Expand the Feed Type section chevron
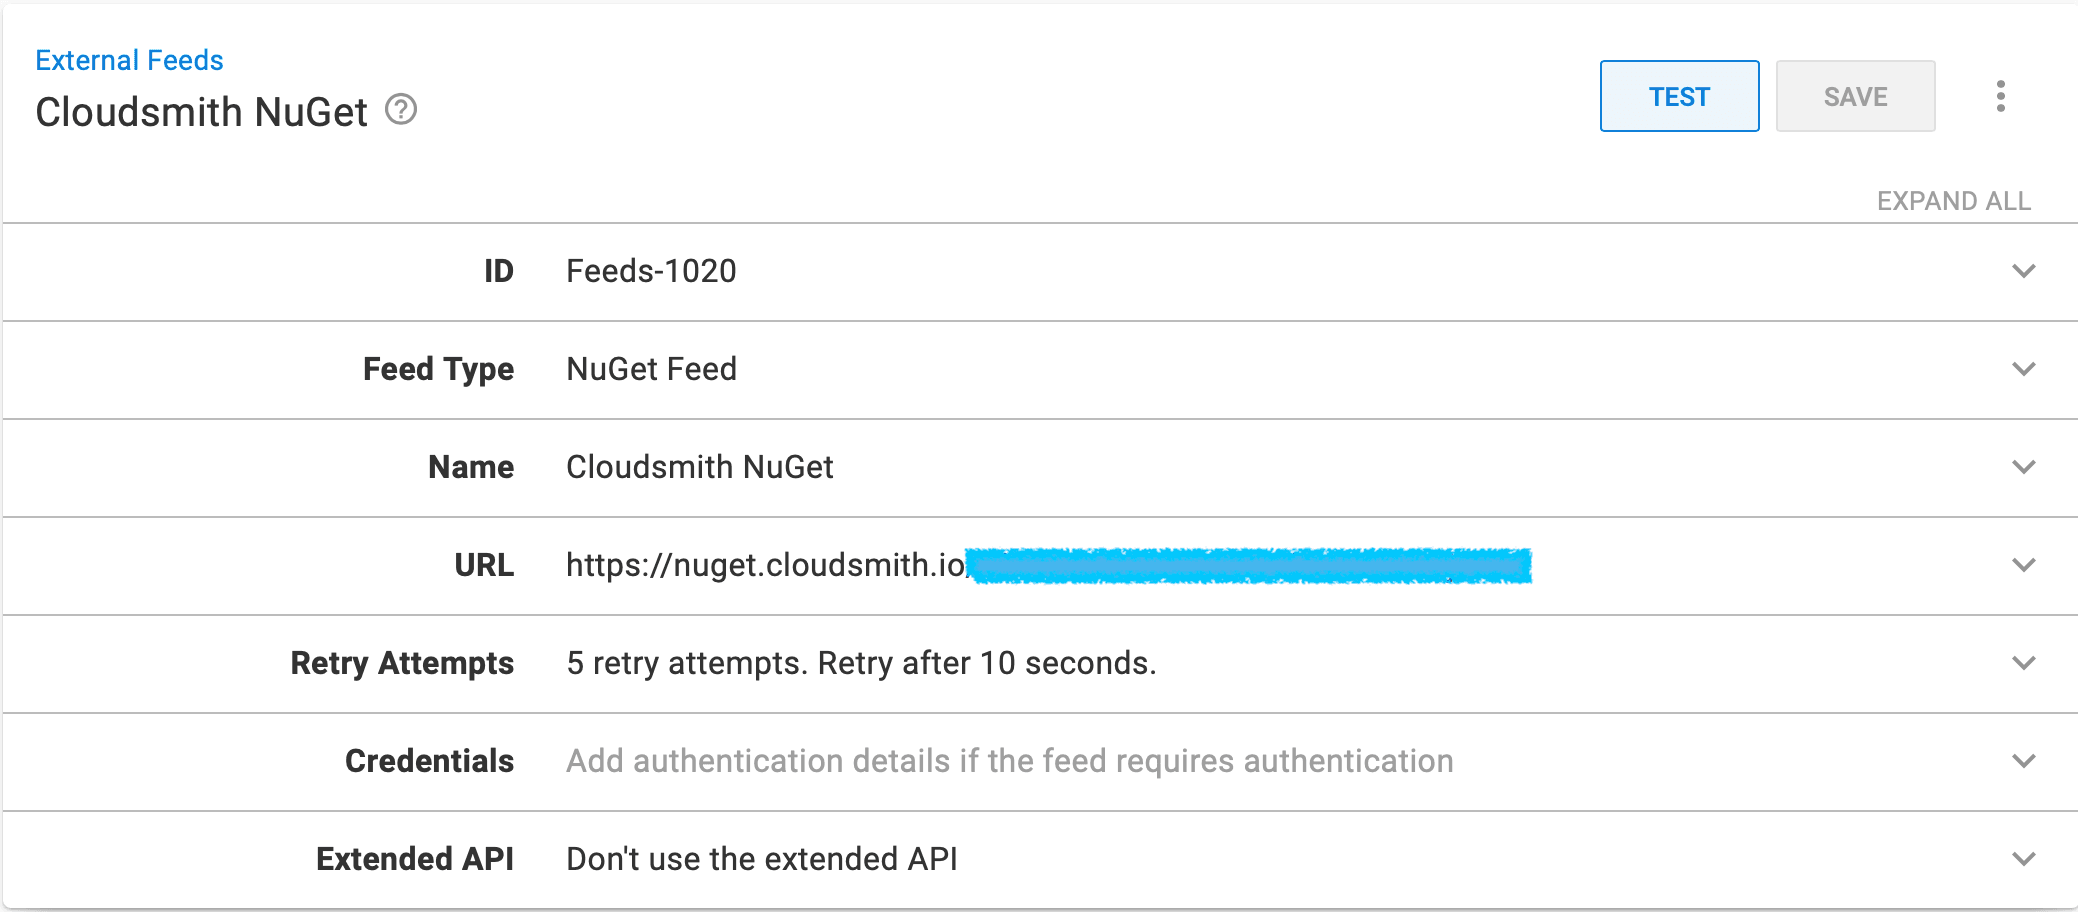Image resolution: width=2078 pixels, height=912 pixels. point(2023,369)
